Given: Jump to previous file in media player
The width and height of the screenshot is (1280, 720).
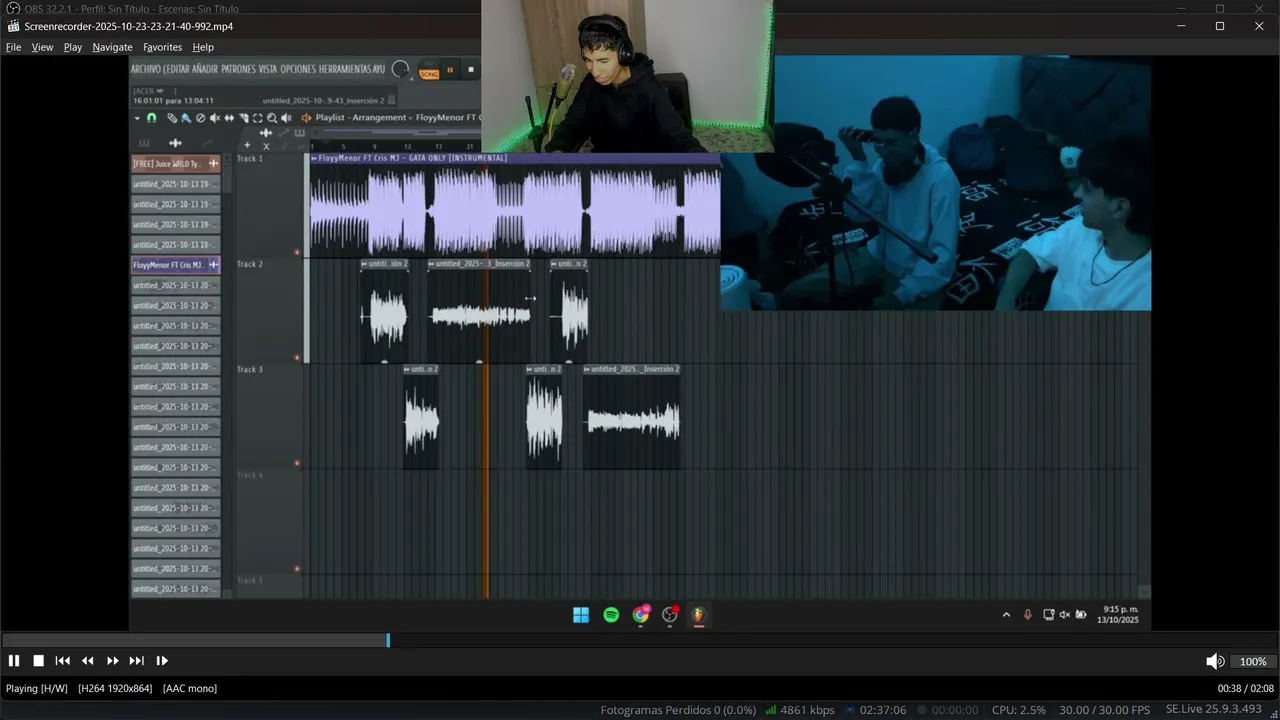Looking at the screenshot, I should tap(62, 661).
